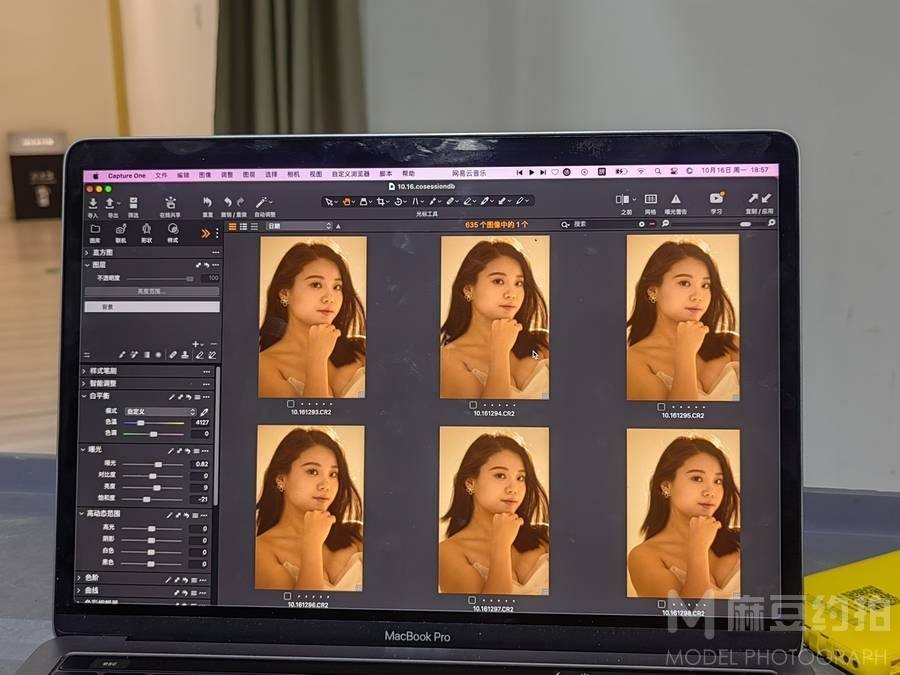Image resolution: width=900 pixels, height=675 pixels.
Task: Select thumbnail 10.161297.CR2
Action: (494, 510)
